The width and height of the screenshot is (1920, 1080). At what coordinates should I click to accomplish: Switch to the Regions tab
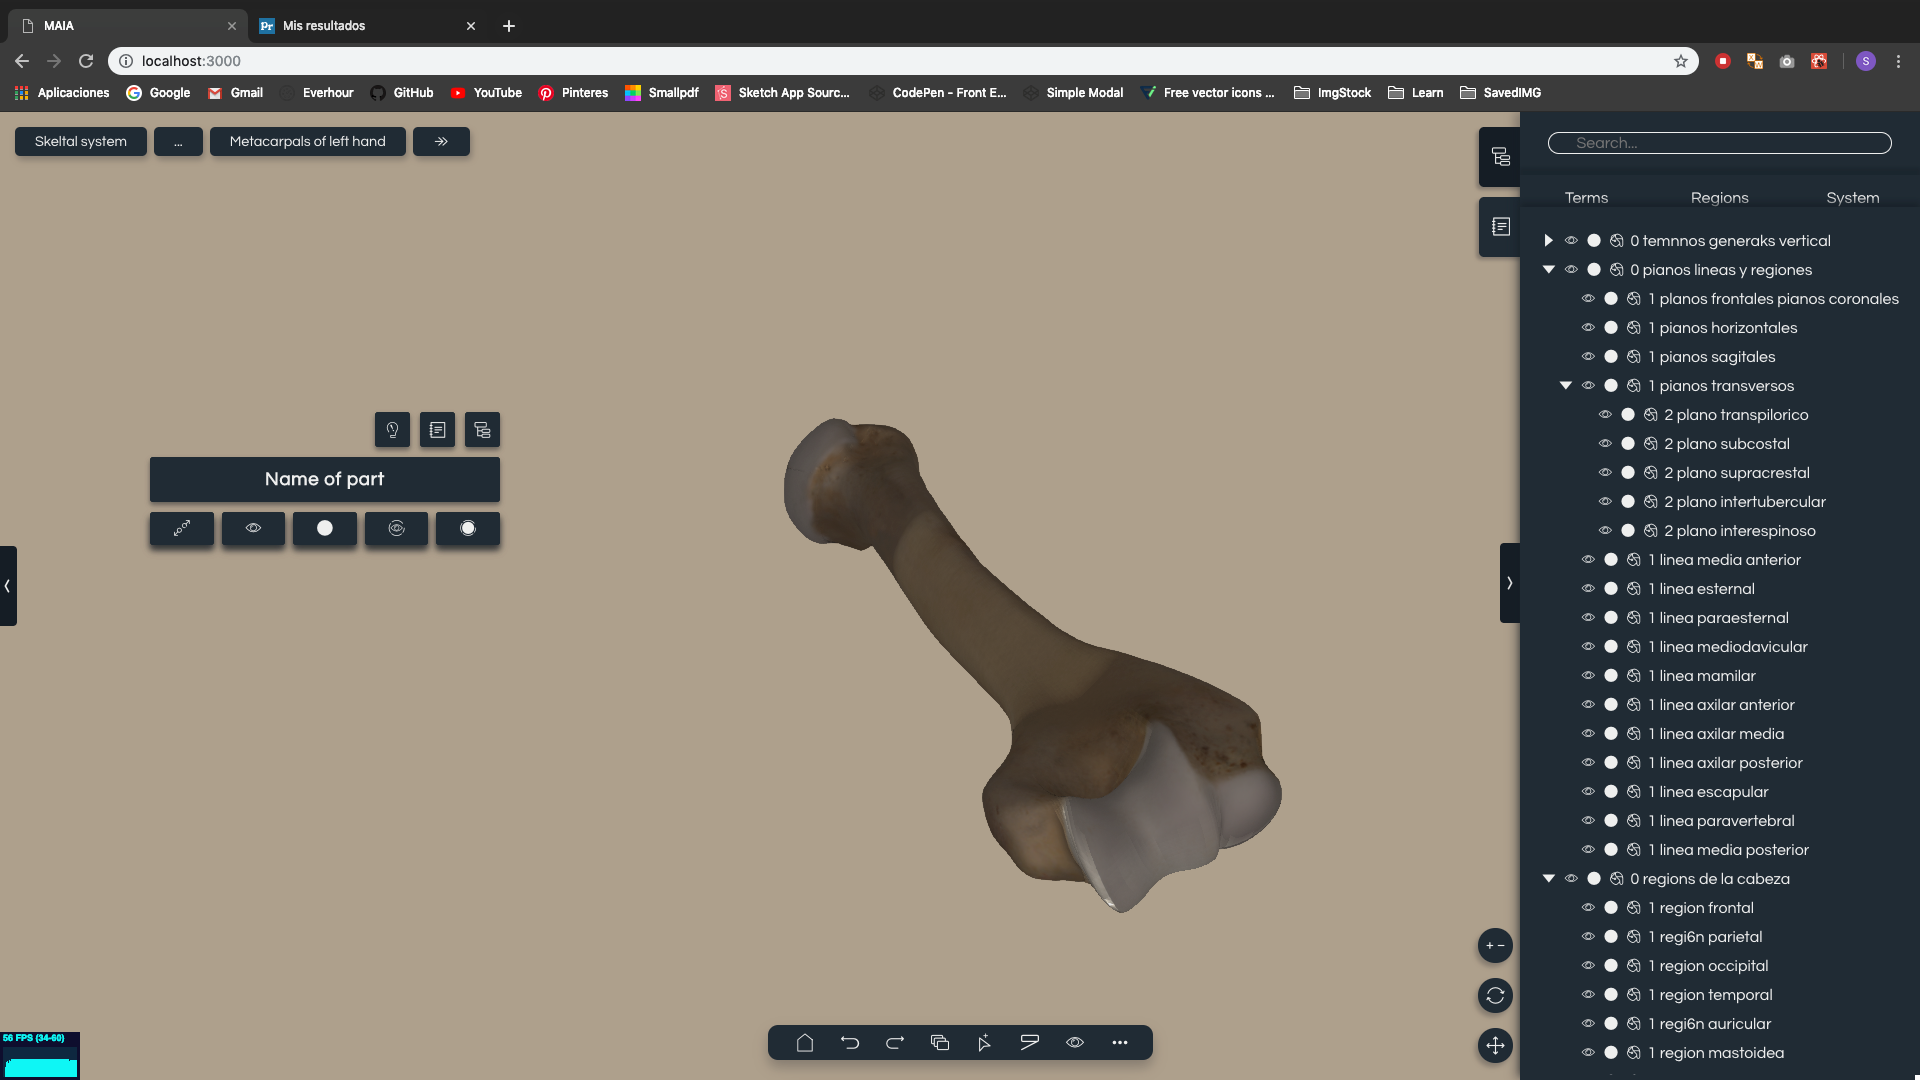click(x=1720, y=196)
